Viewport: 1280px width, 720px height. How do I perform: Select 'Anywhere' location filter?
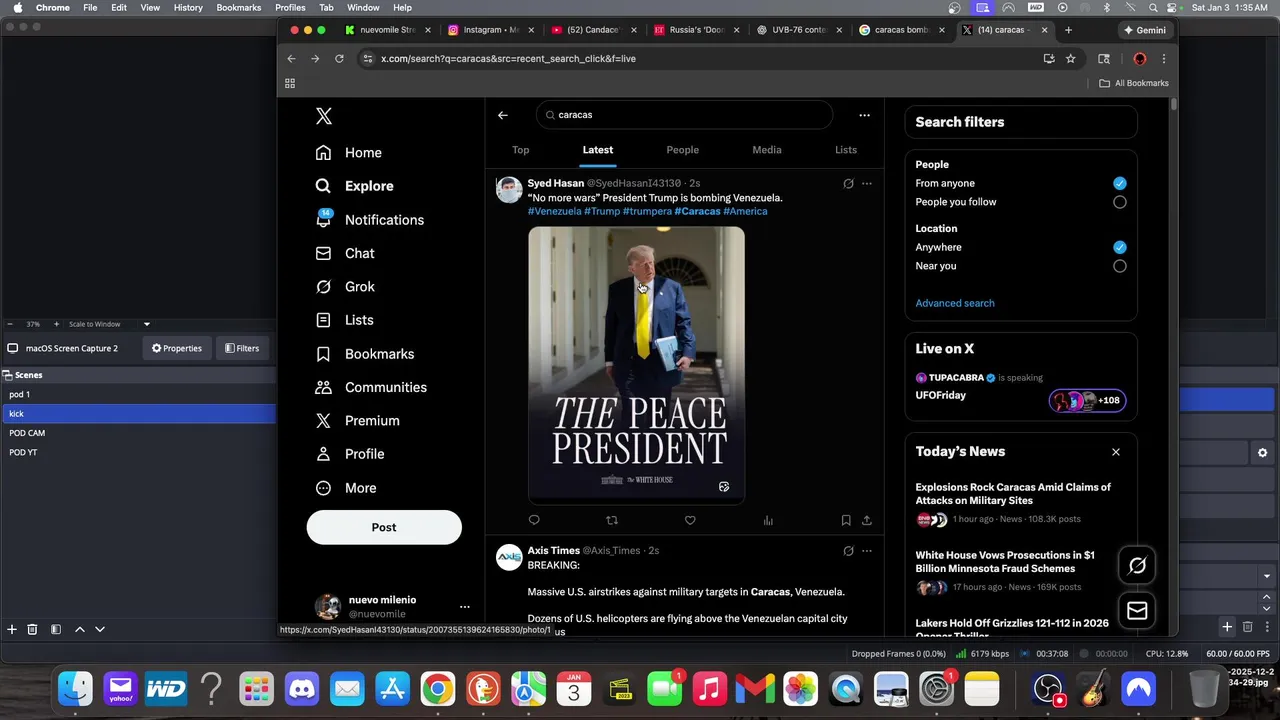click(x=1120, y=247)
